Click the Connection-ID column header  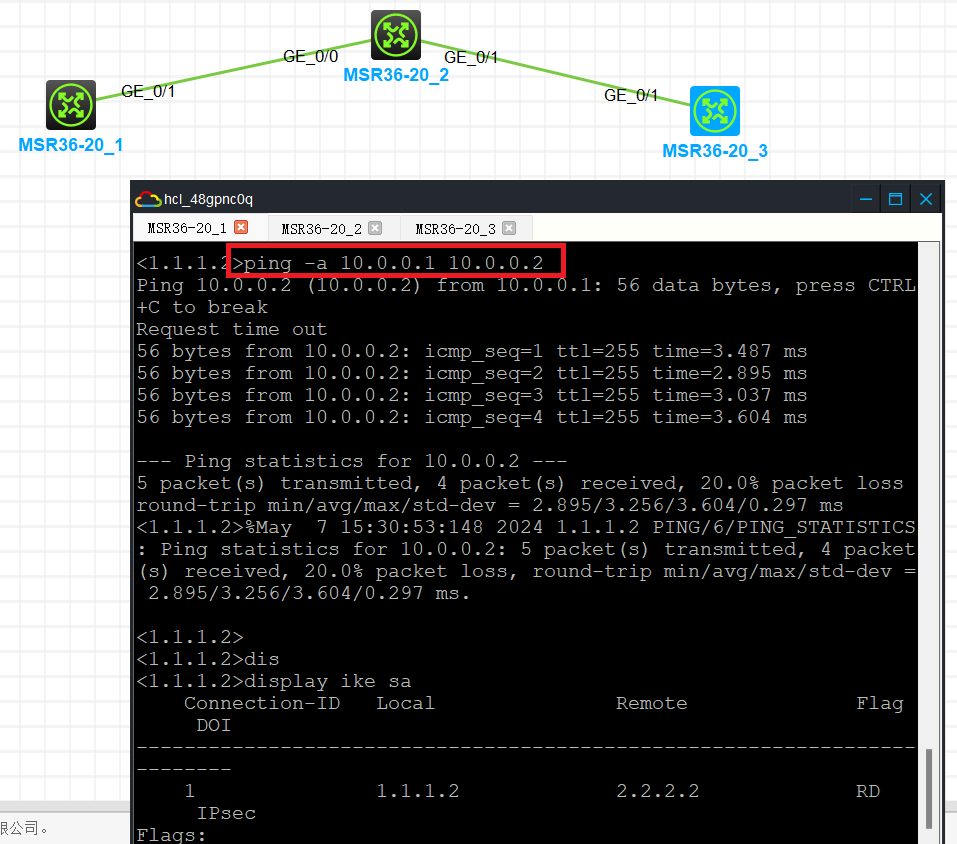point(262,703)
